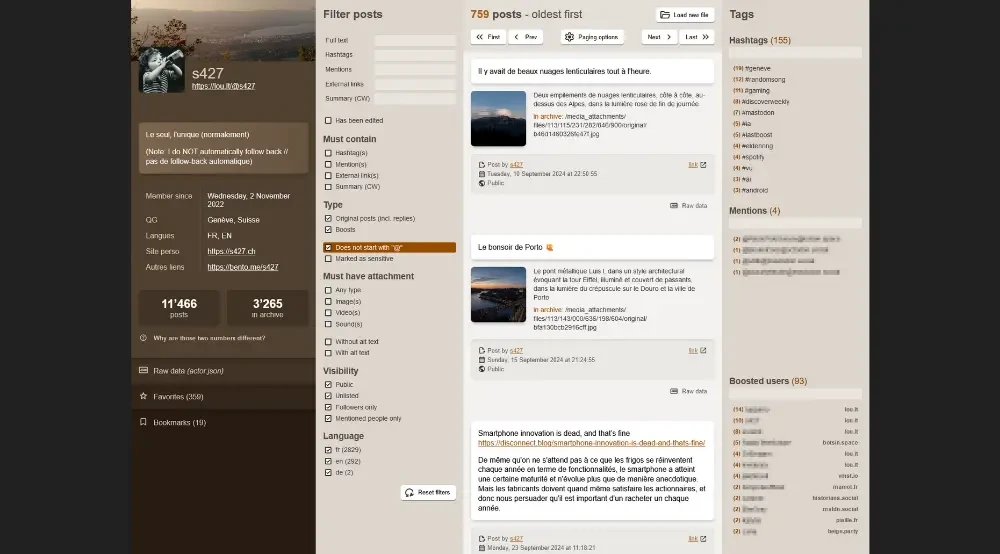The image size is (1000, 554).
Task: Open Paging options gear icon
Action: tap(569, 37)
